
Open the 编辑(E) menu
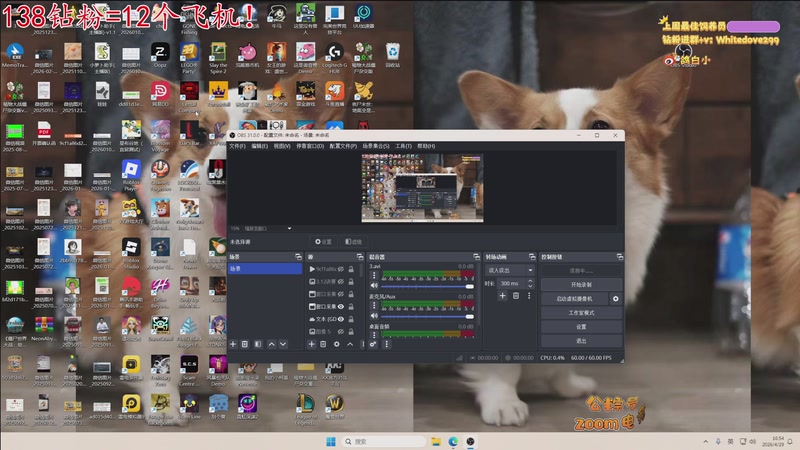[x=260, y=146]
